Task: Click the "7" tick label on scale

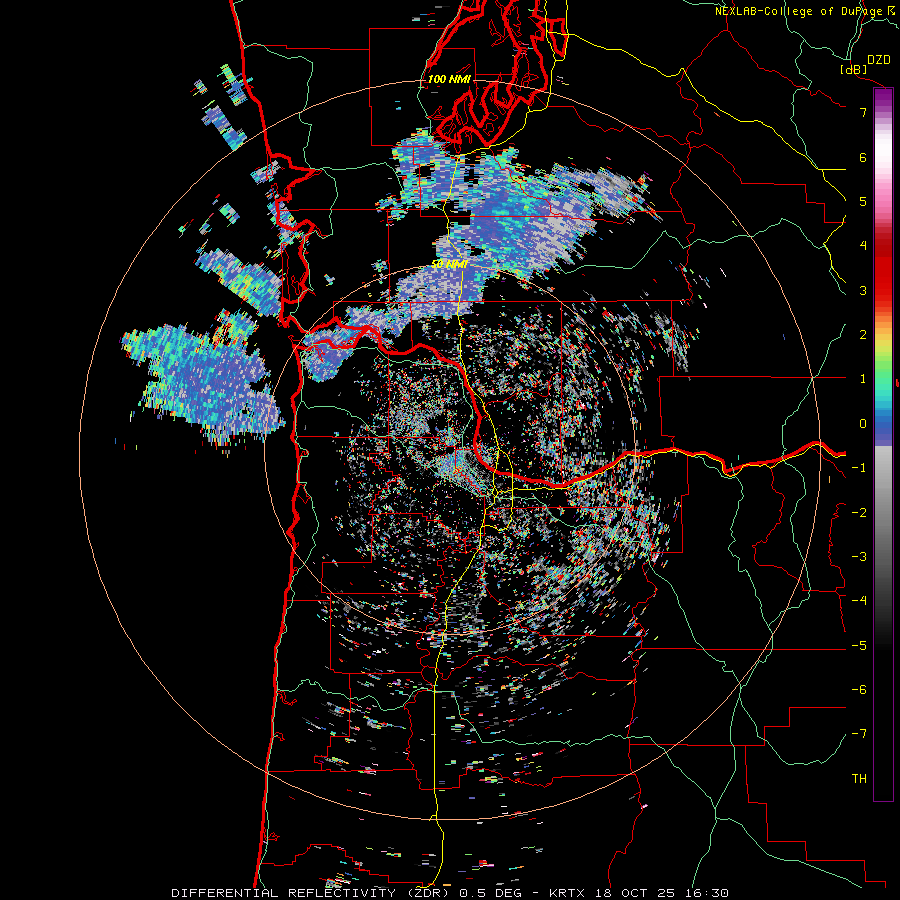Action: pos(863,112)
